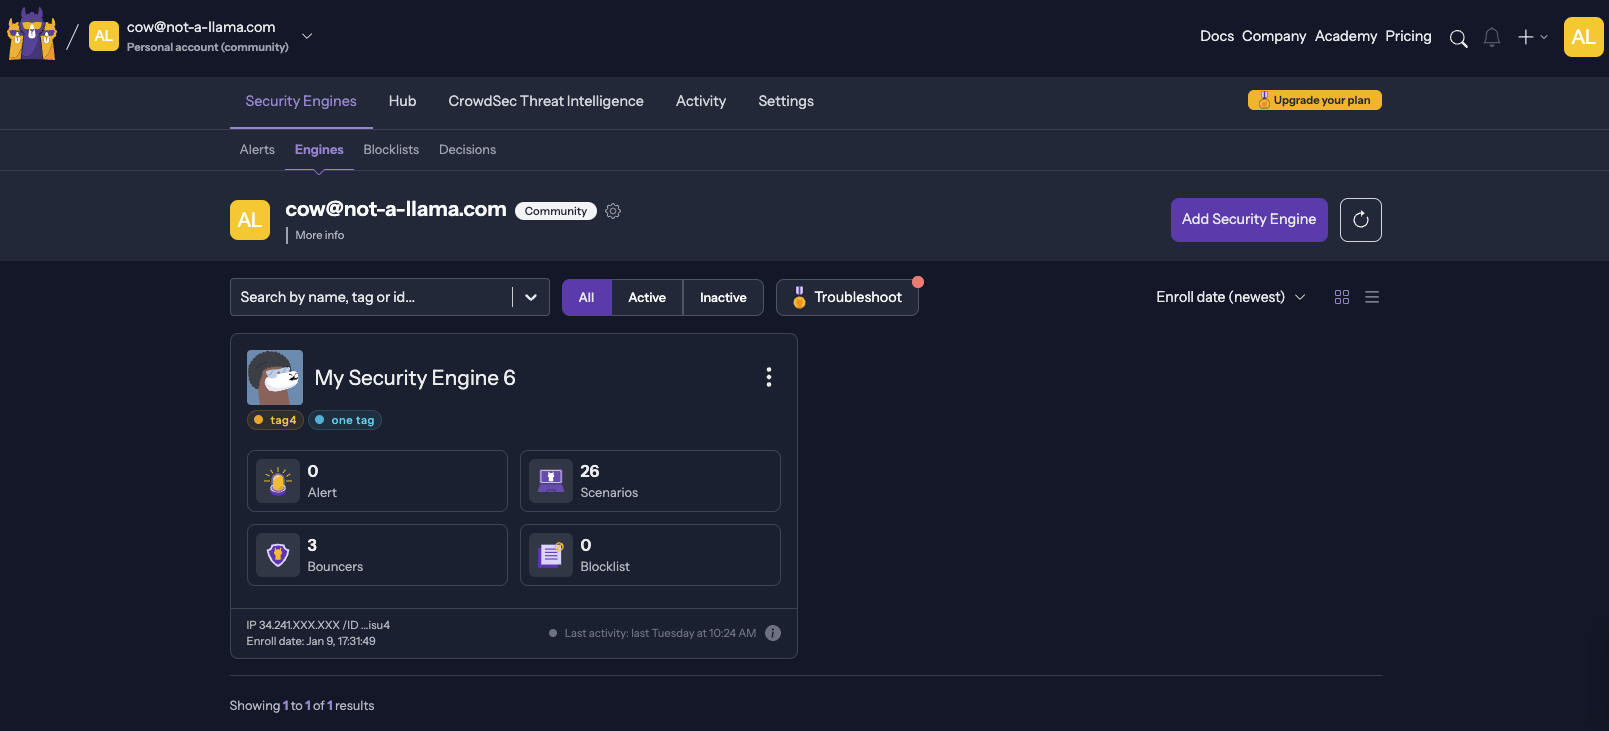Open the search magnifier icon
This screenshot has width=1609, height=731.
pyautogui.click(x=1458, y=38)
